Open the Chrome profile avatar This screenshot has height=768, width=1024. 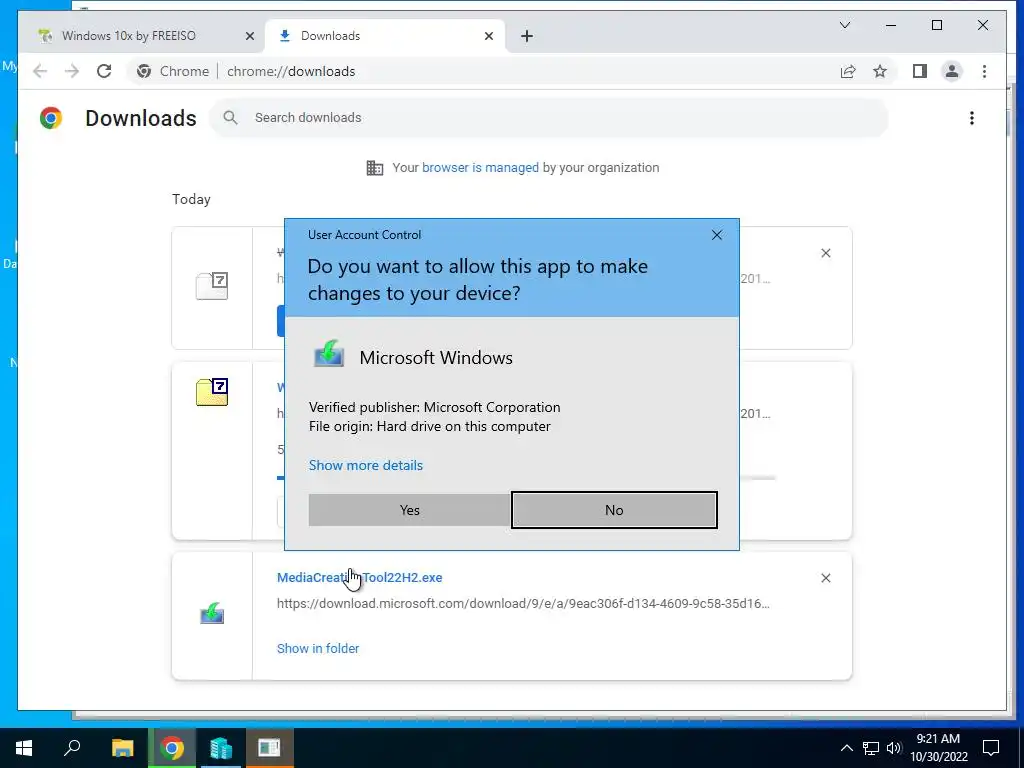click(952, 71)
